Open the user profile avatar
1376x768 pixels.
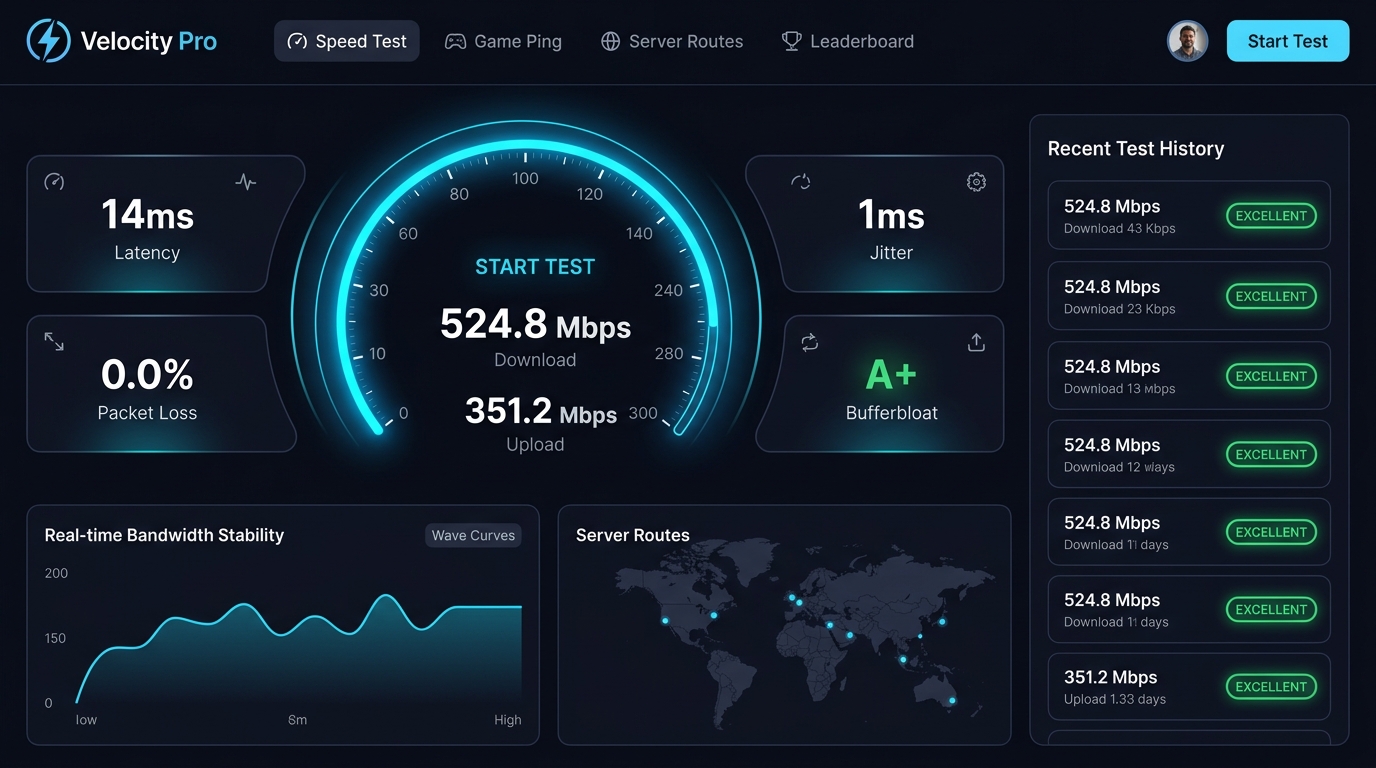tap(1188, 42)
